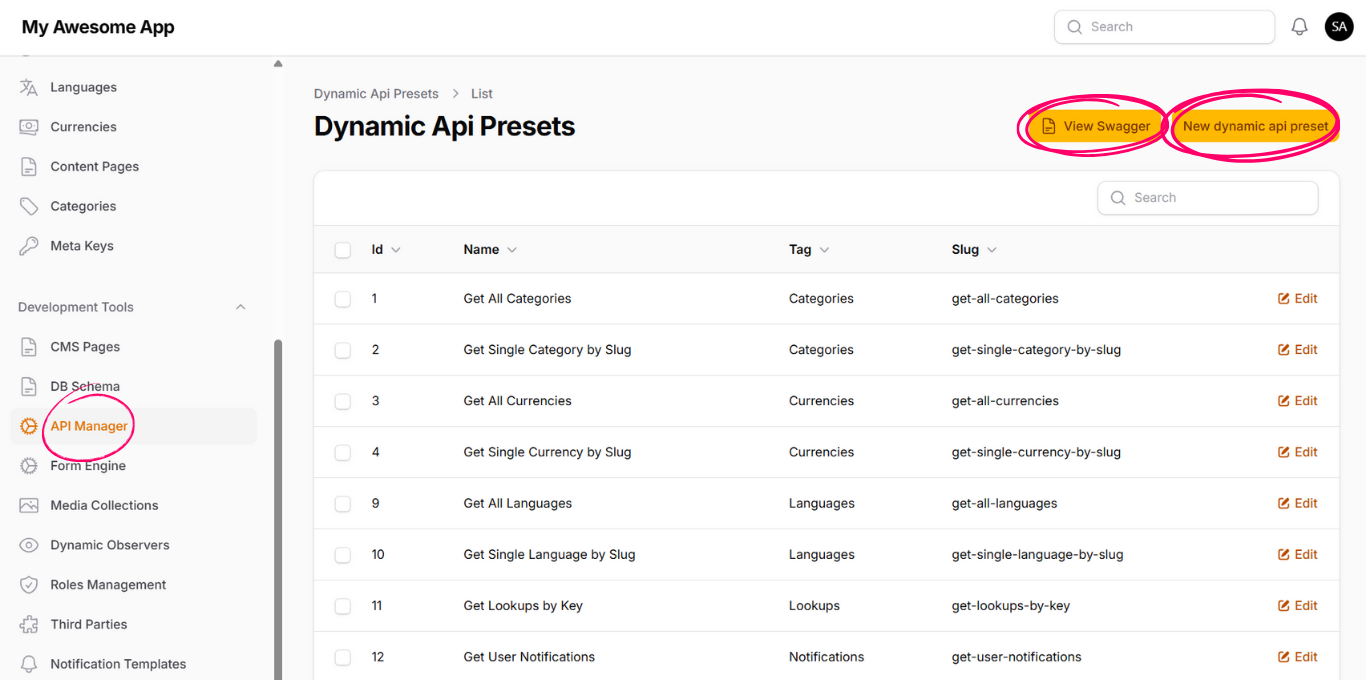Click the sidebar vertical scrollbar
This screenshot has height=680, width=1366.
(x=278, y=500)
